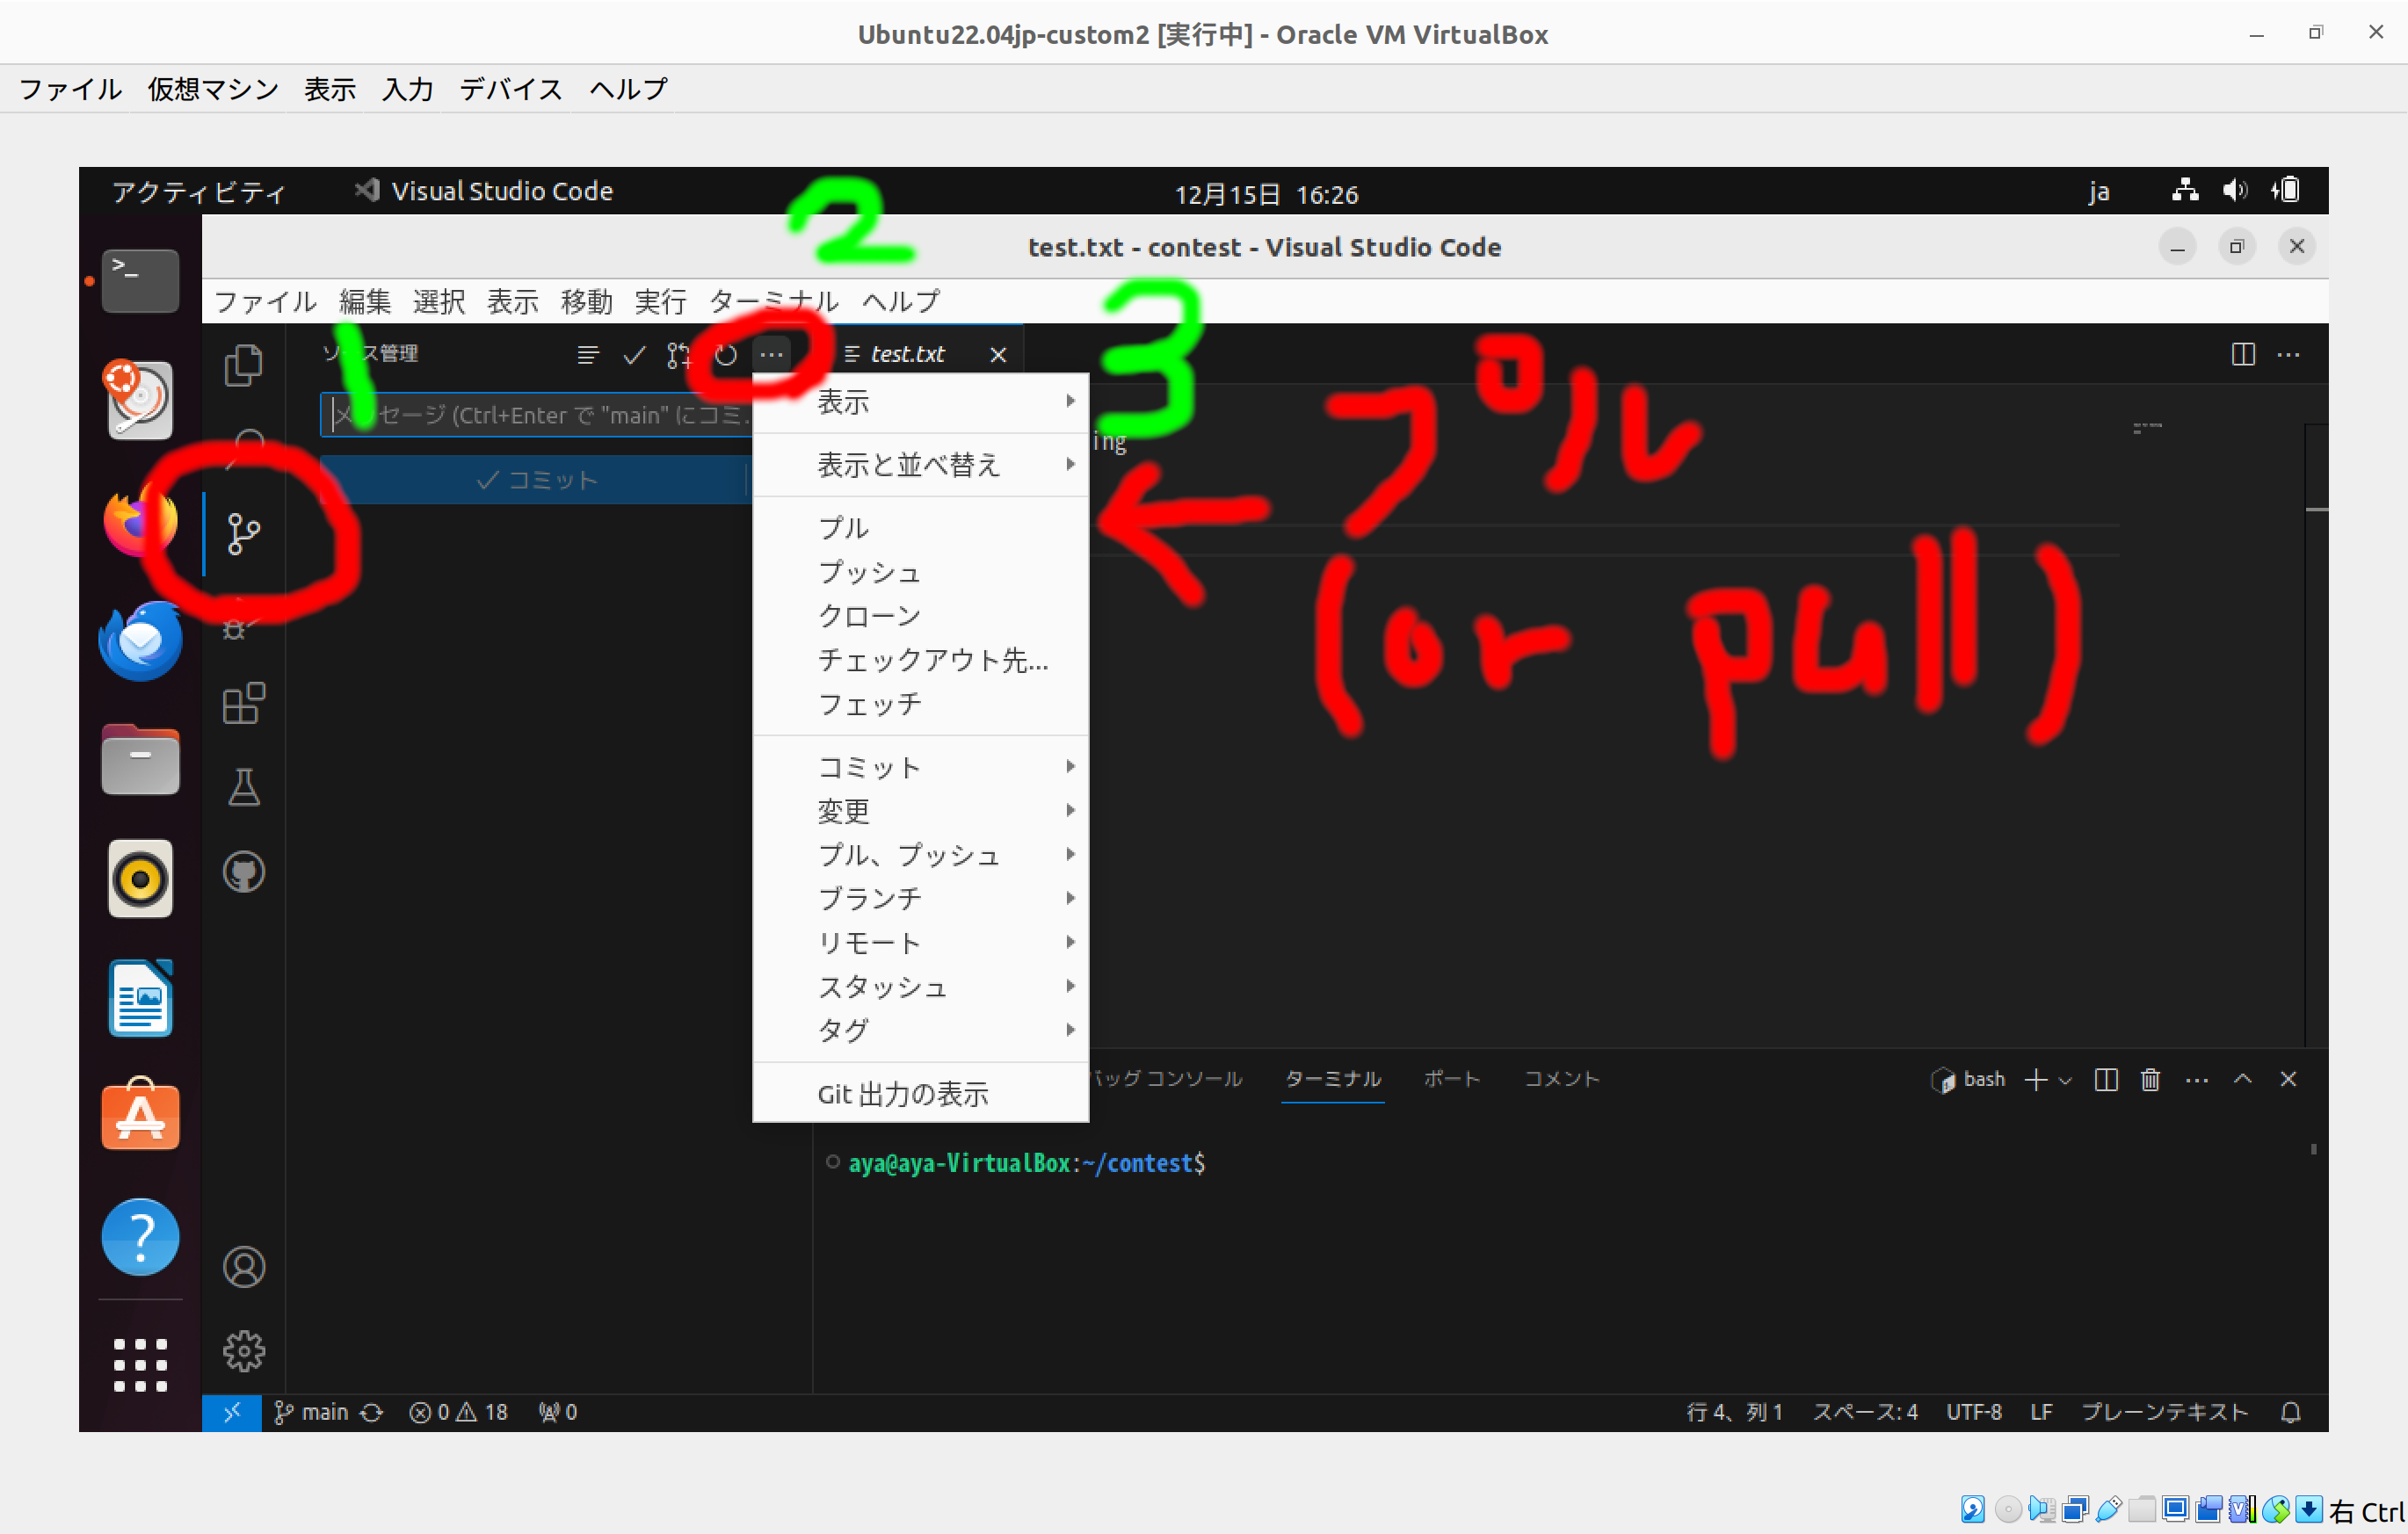Open the GitHub view icon

[243, 872]
